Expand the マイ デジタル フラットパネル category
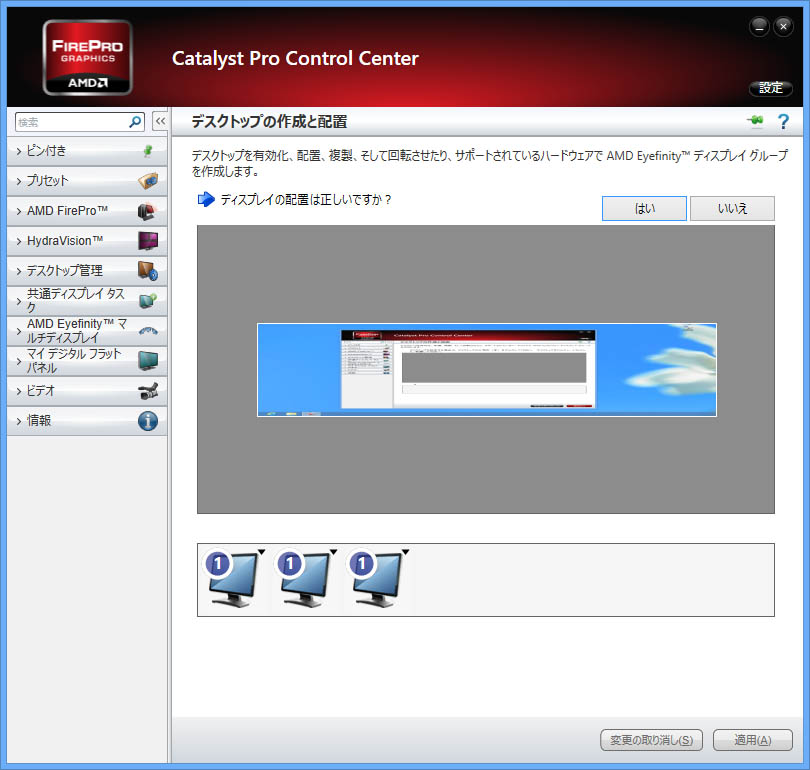This screenshot has height=770, width=810. pos(19,361)
